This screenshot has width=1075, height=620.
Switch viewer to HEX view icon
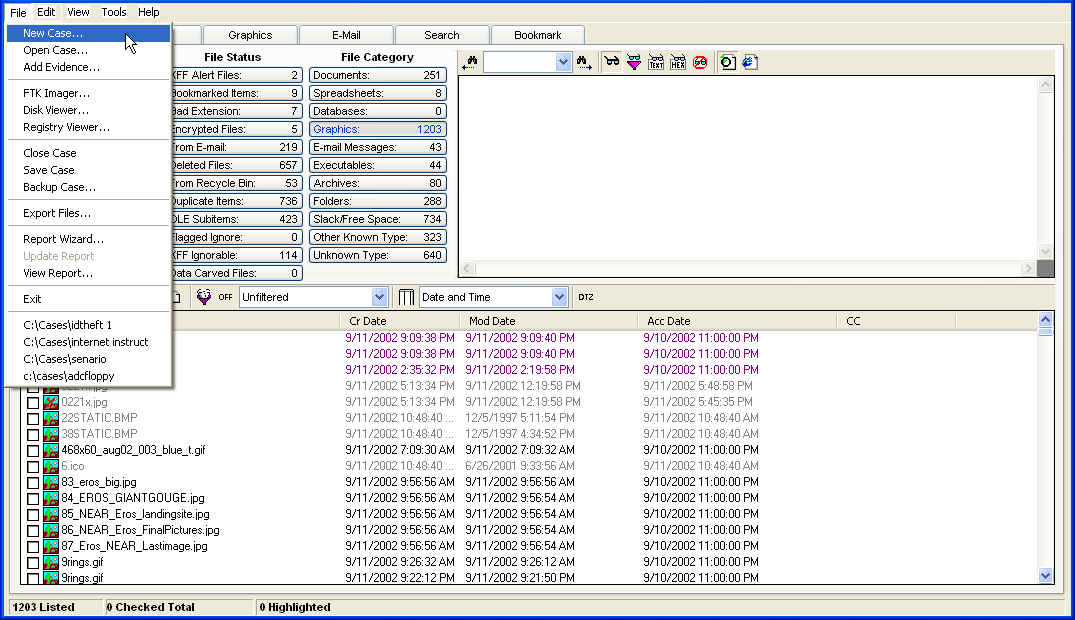click(x=678, y=62)
